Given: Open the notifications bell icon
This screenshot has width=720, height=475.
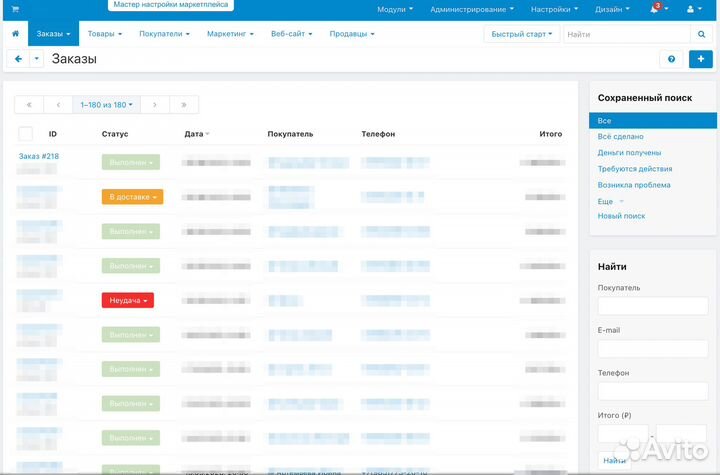Looking at the screenshot, I should [x=654, y=9].
